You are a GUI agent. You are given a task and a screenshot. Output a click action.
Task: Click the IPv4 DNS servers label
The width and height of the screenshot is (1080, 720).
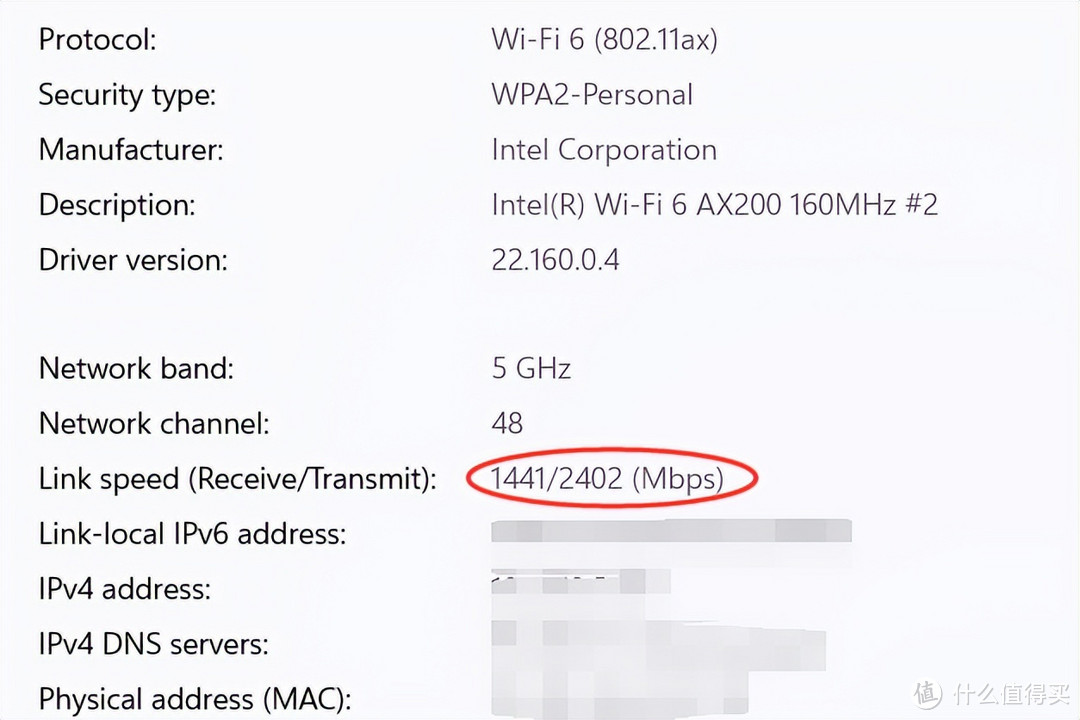[x=154, y=644]
